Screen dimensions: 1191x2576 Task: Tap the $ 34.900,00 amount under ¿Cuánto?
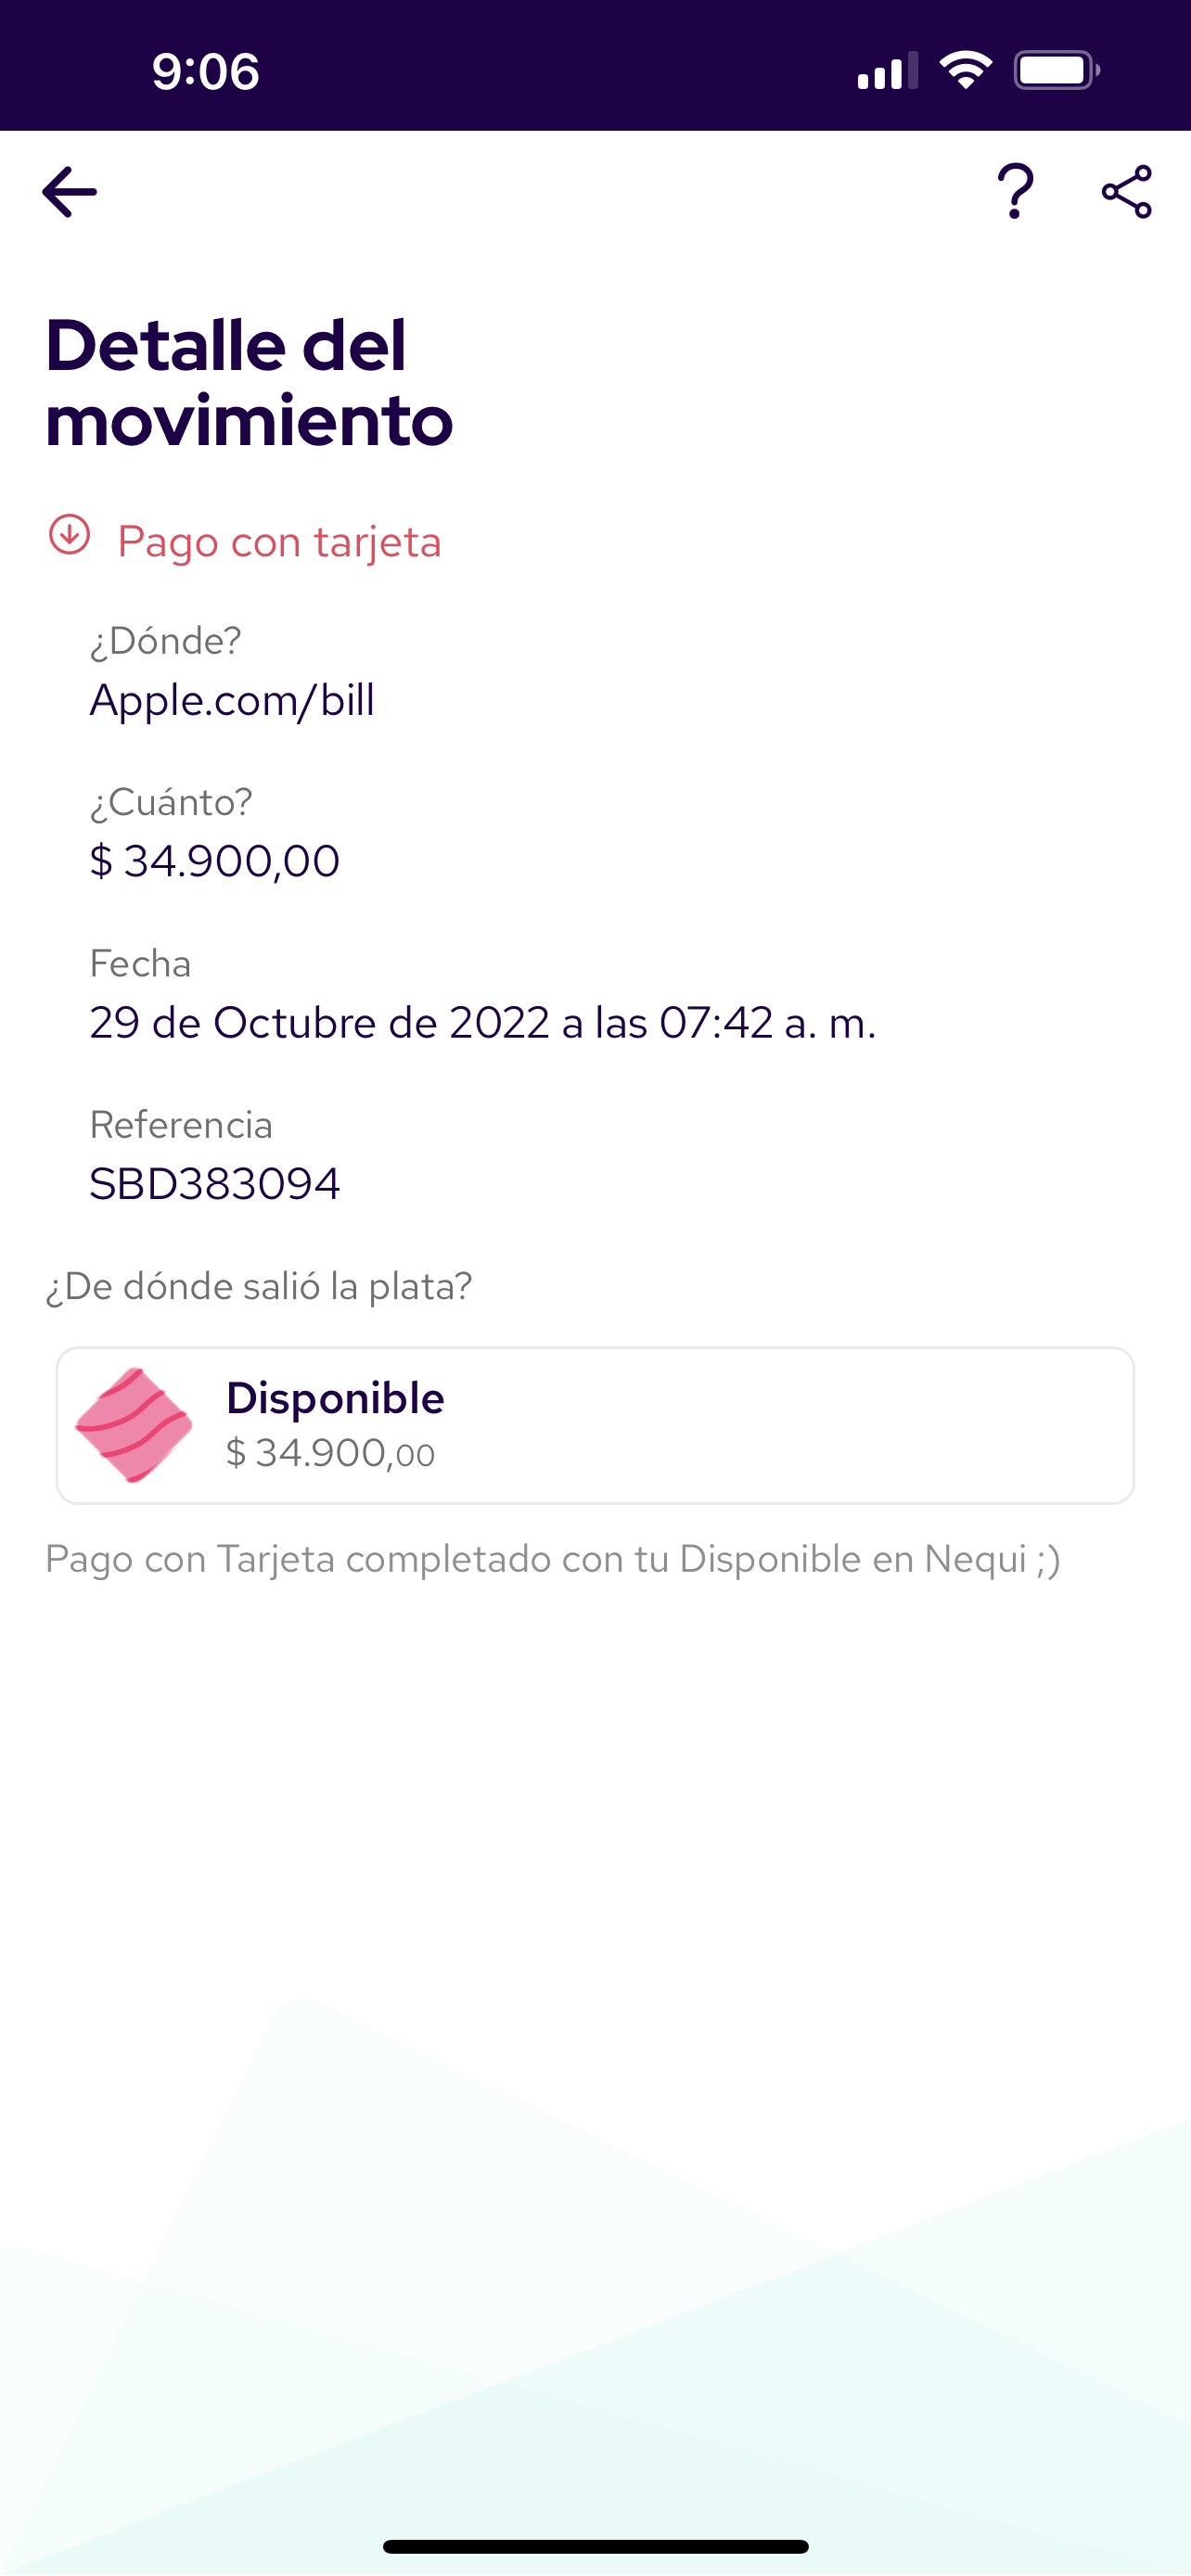pos(215,861)
